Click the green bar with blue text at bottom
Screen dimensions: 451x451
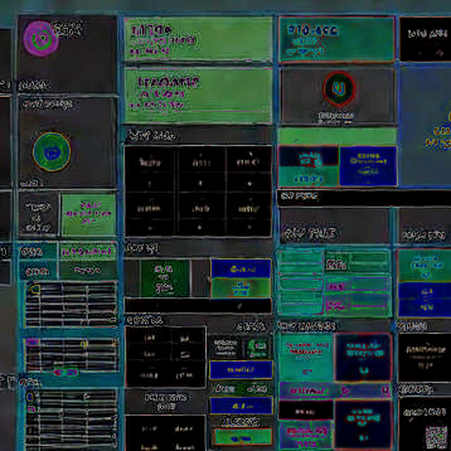pos(242,437)
